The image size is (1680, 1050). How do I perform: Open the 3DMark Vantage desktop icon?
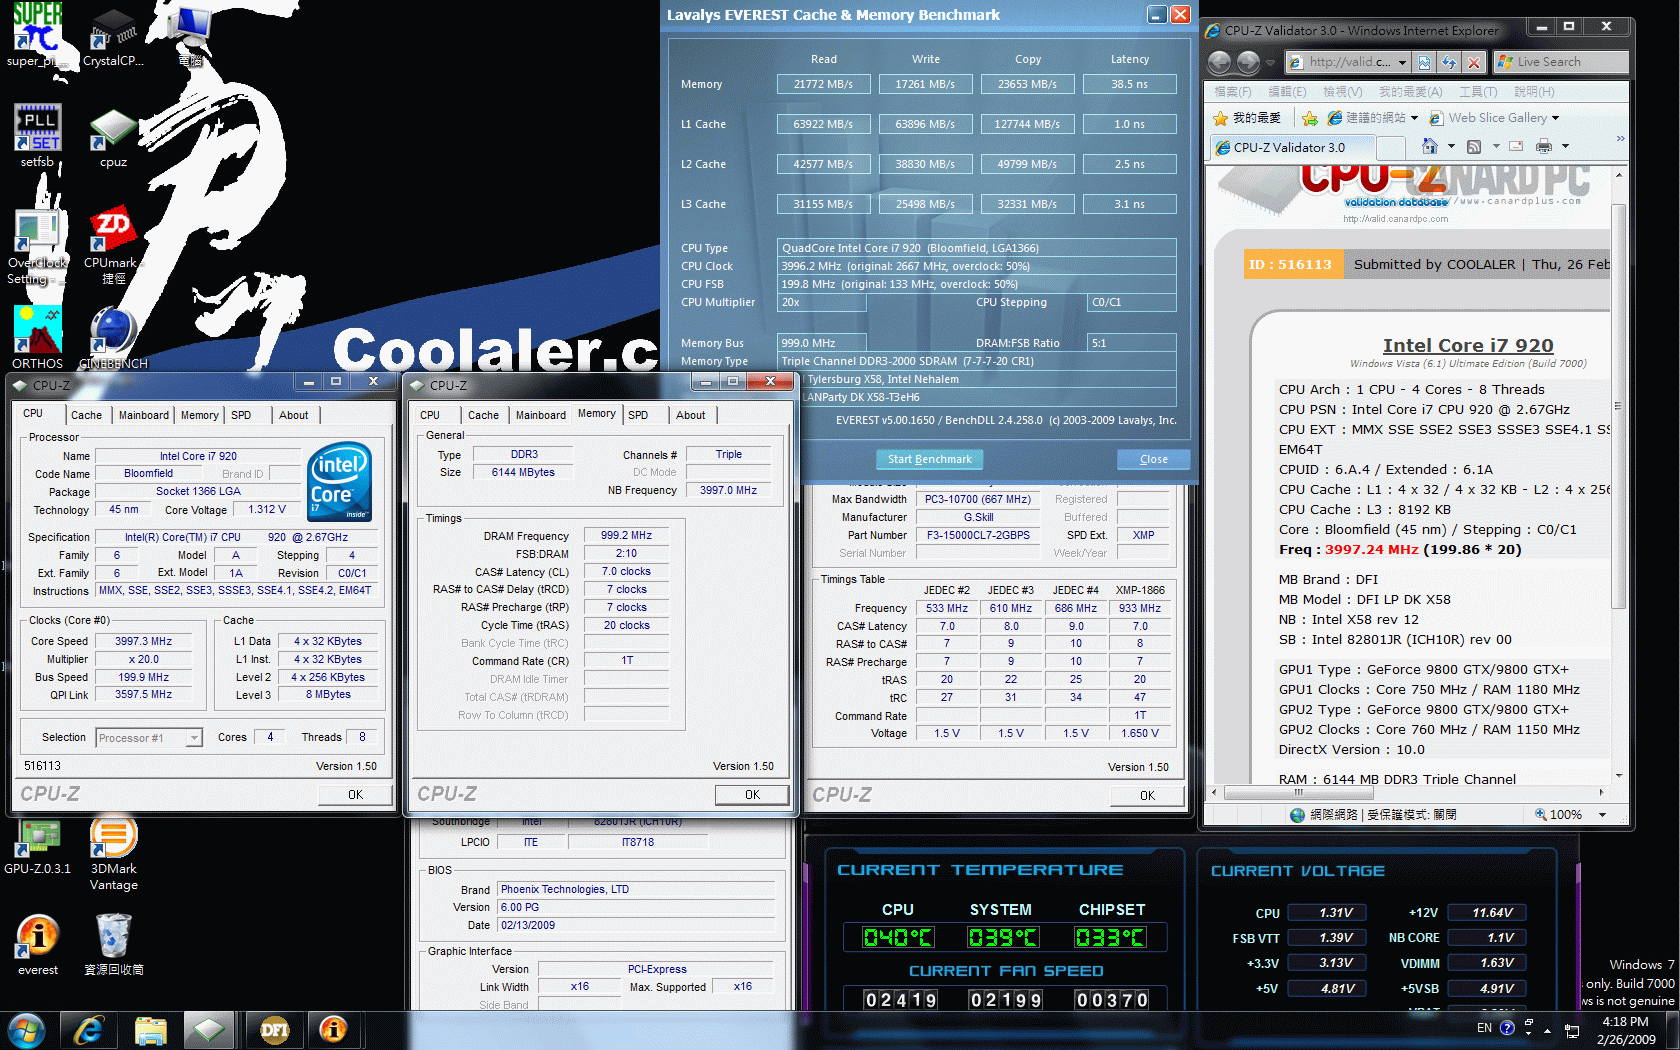coord(113,852)
